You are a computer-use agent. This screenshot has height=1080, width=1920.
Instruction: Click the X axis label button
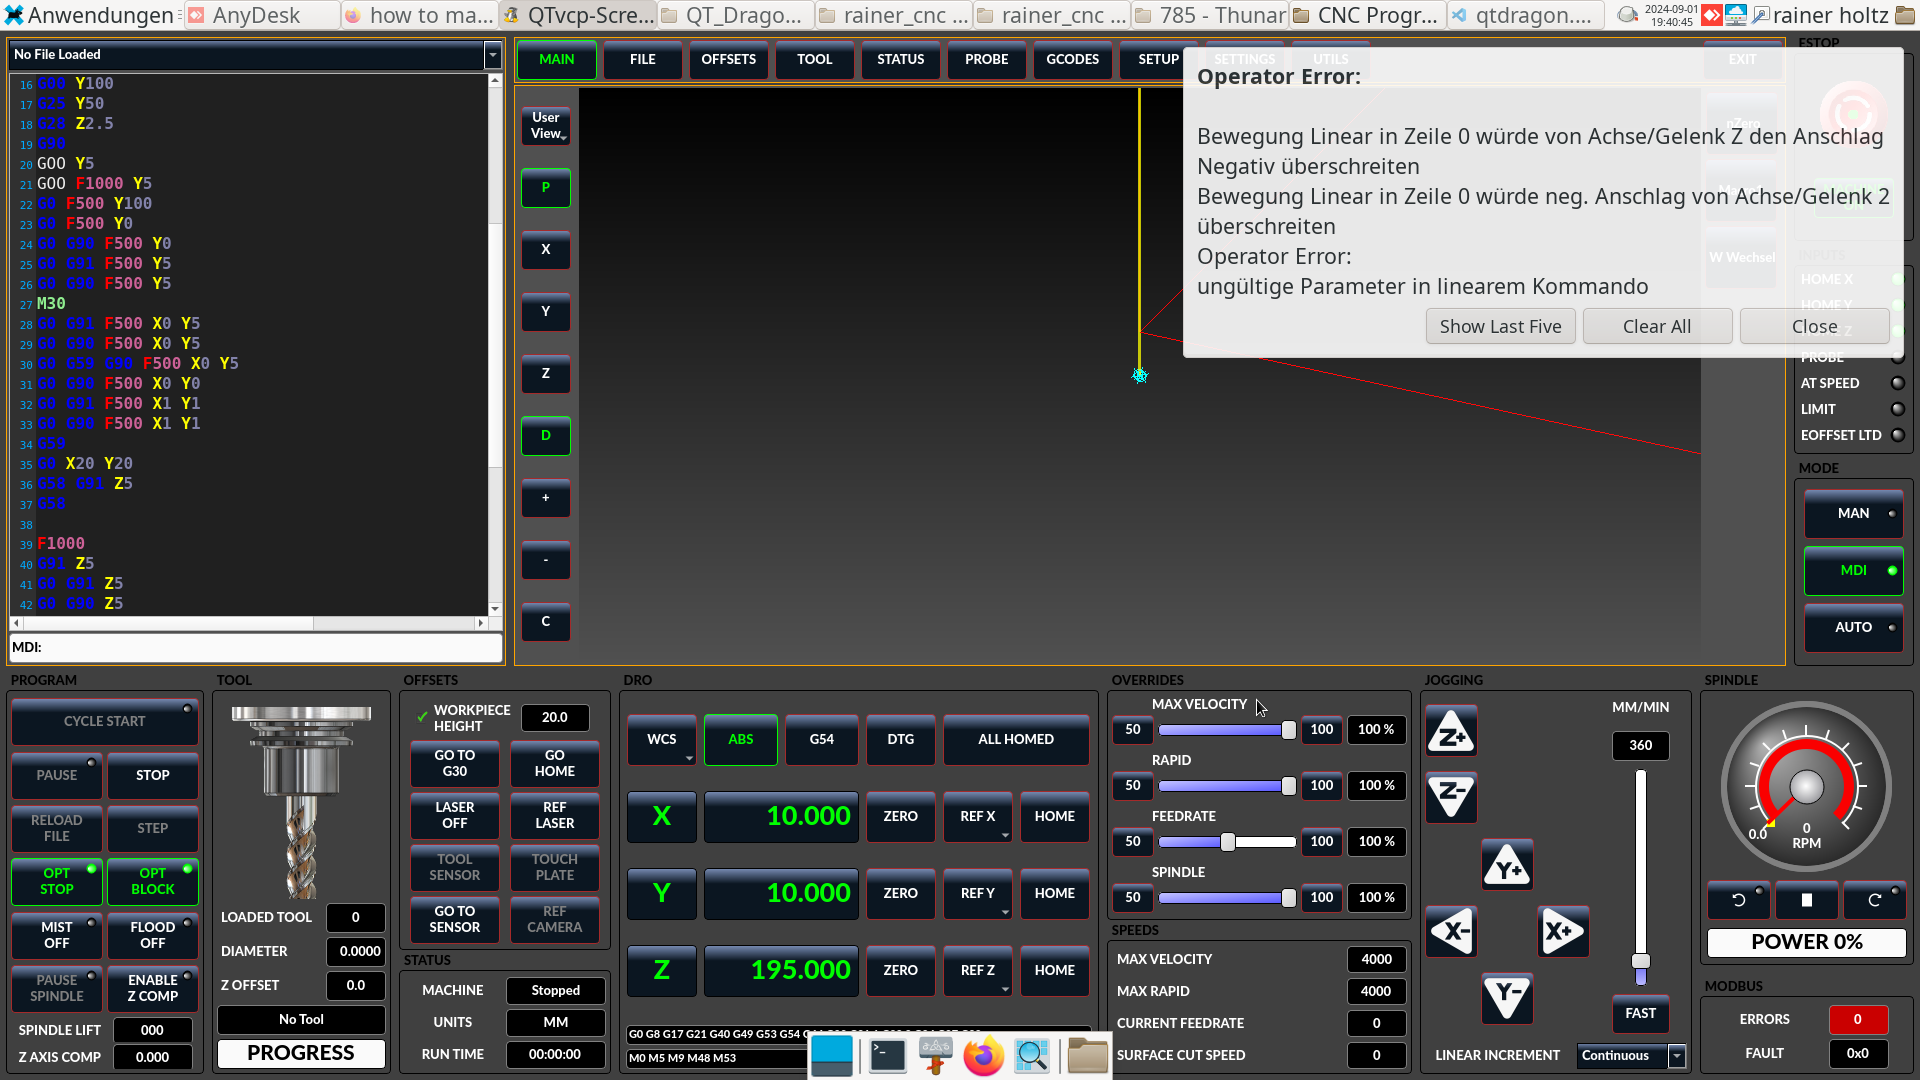[x=661, y=817]
